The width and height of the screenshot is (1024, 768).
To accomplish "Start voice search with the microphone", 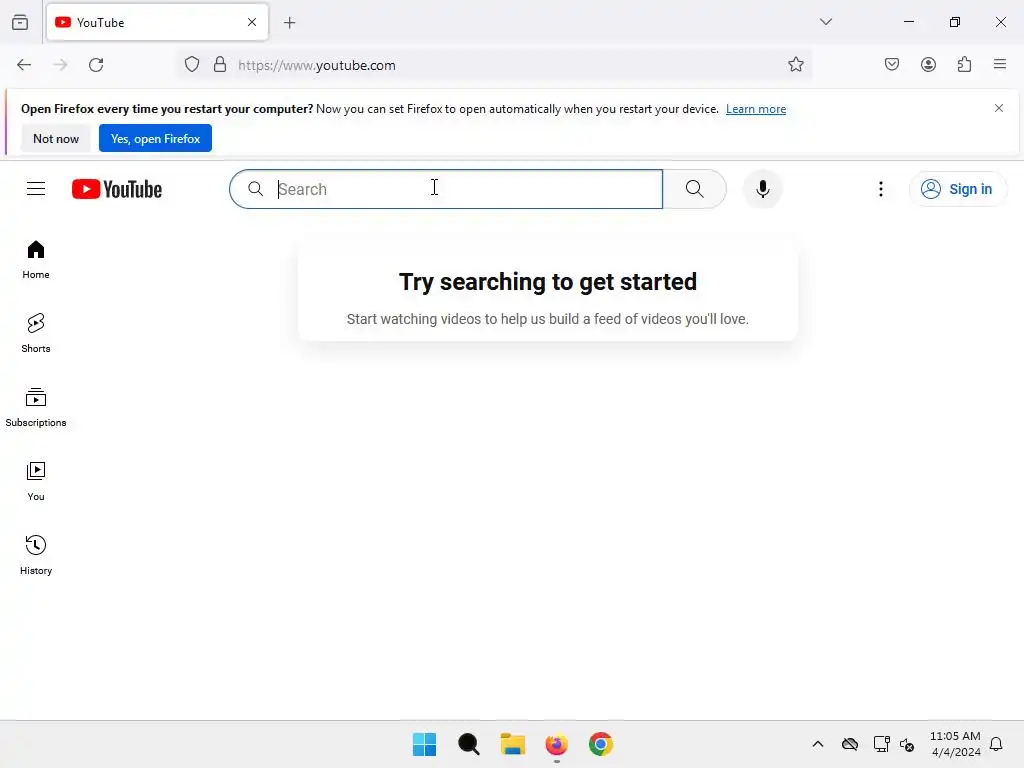I will pos(762,189).
